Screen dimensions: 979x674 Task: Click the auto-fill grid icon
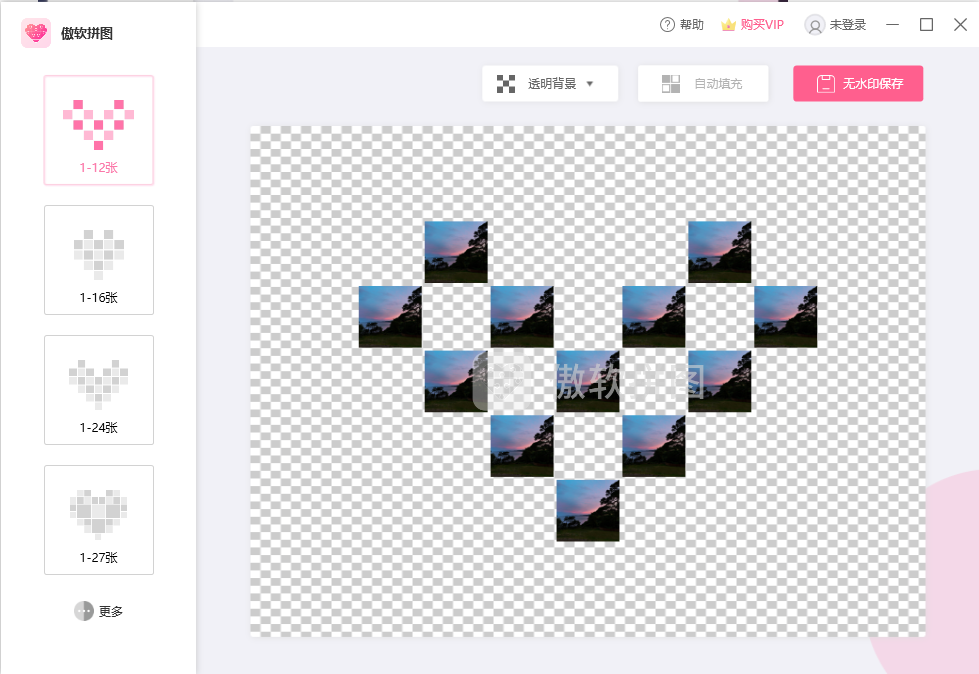(x=671, y=84)
